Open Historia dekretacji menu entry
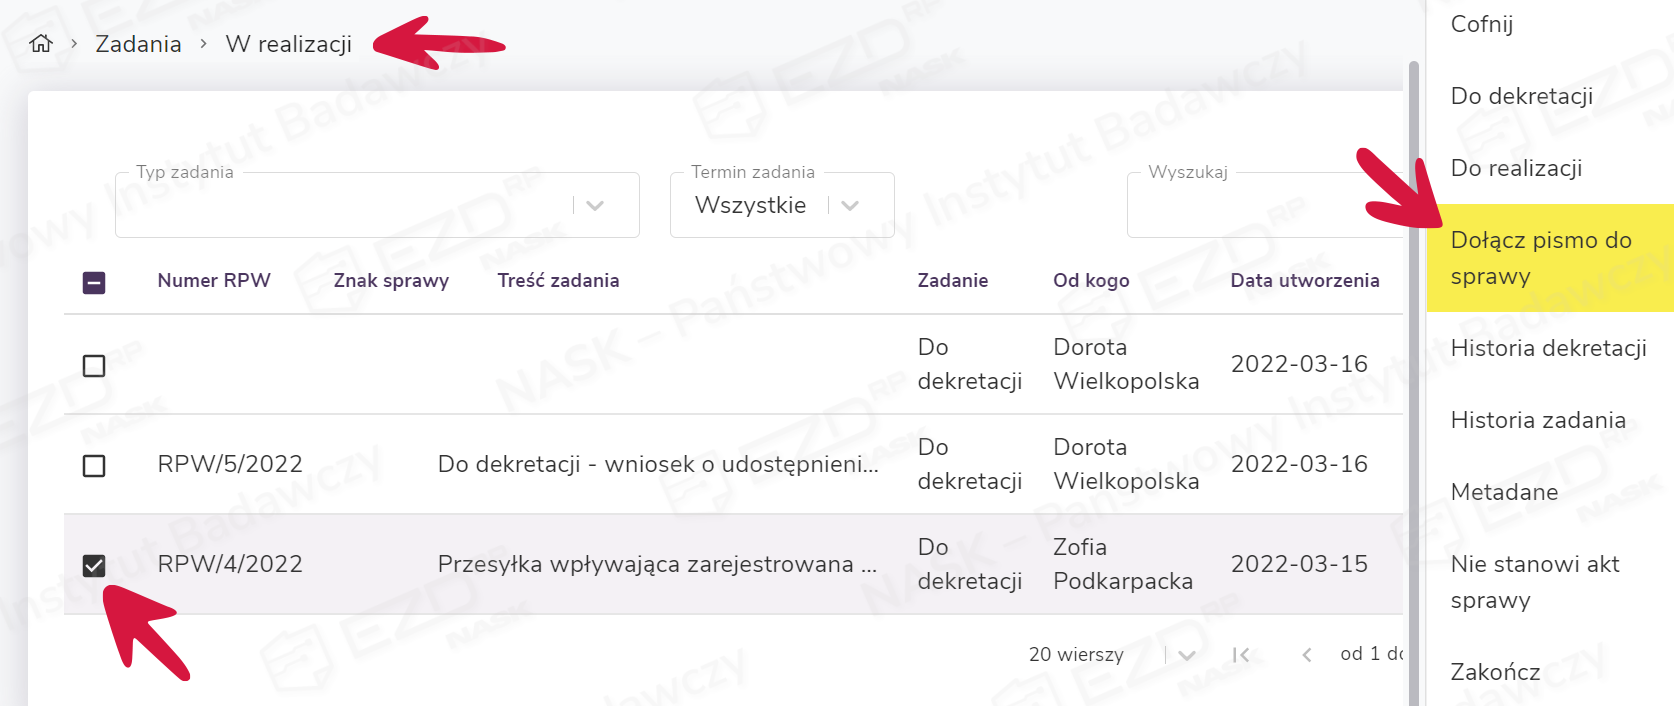The height and width of the screenshot is (706, 1674). point(1548,348)
